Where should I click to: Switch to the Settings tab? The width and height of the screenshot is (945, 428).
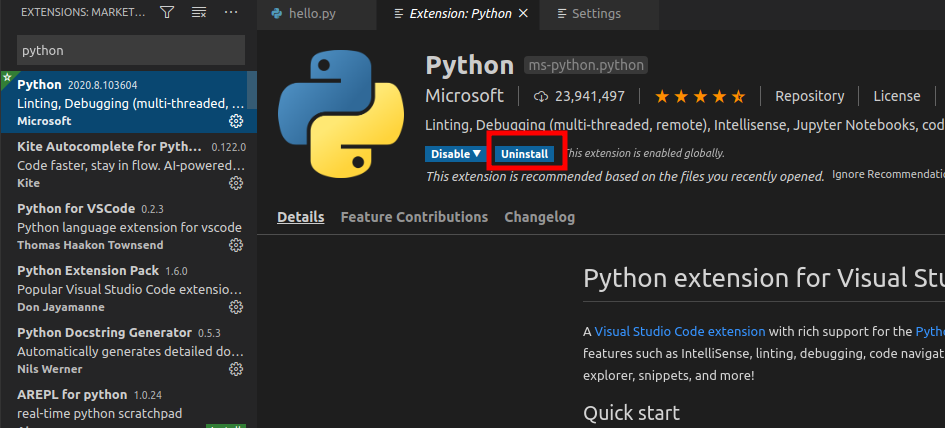coord(599,14)
